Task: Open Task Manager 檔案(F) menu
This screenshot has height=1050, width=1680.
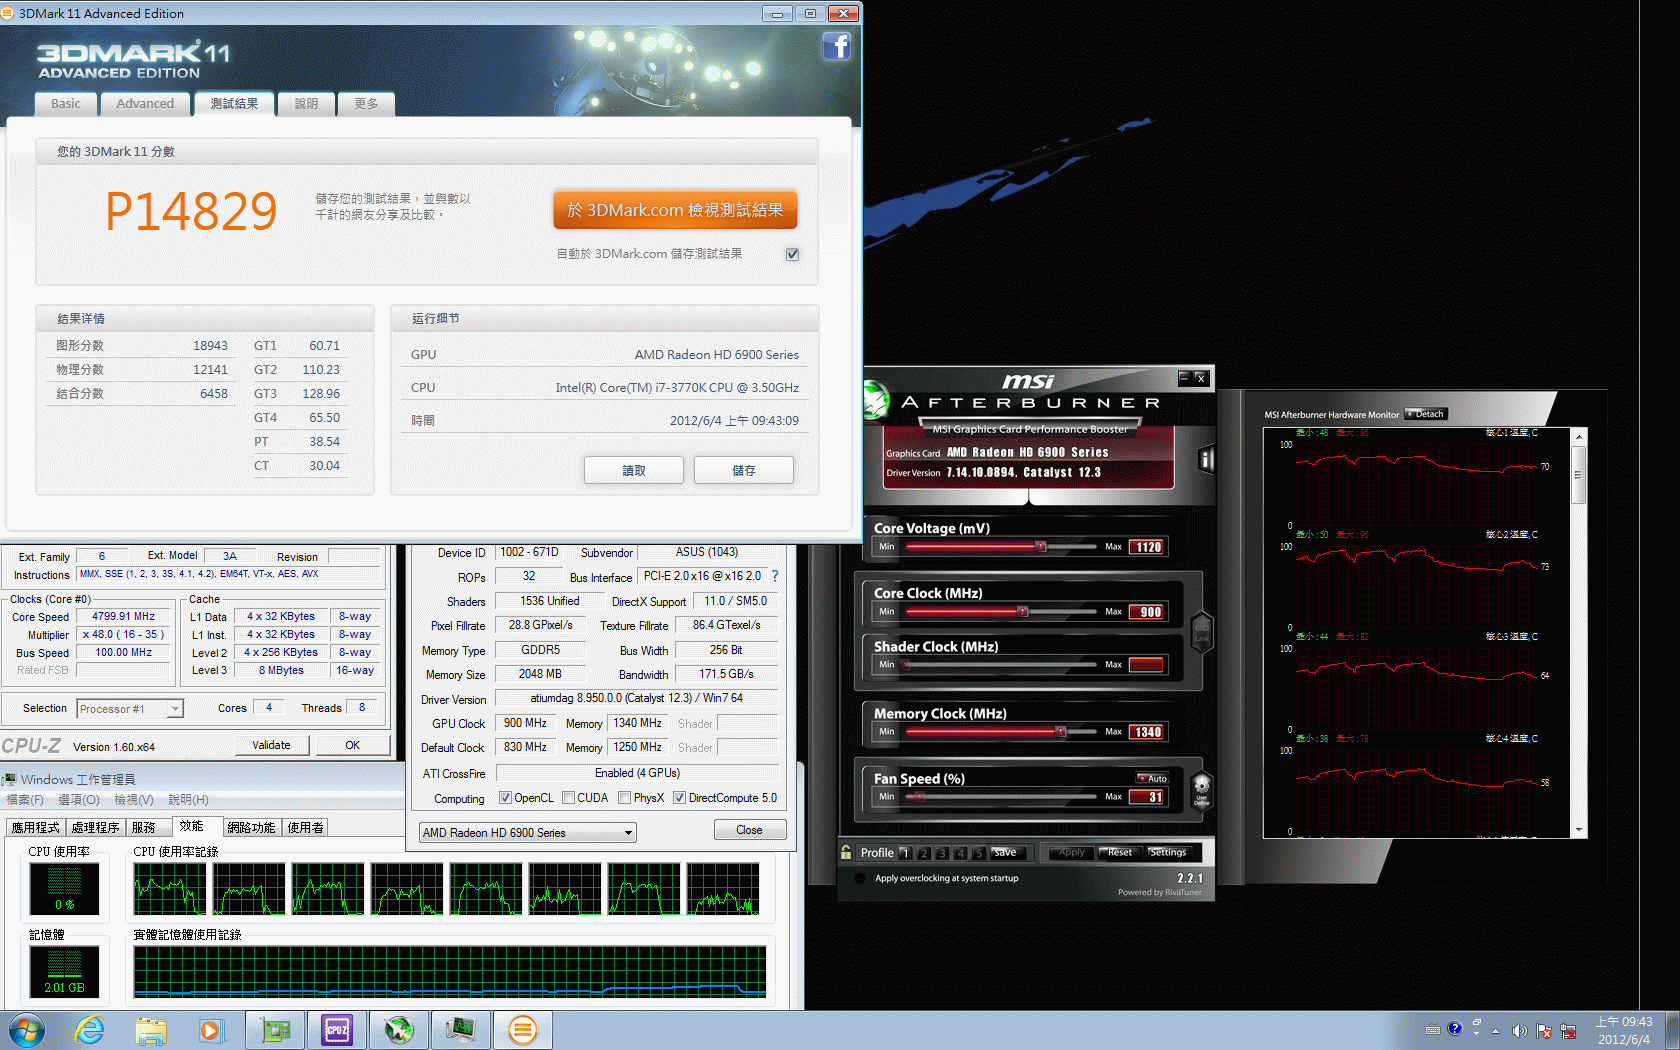Action: 25,800
